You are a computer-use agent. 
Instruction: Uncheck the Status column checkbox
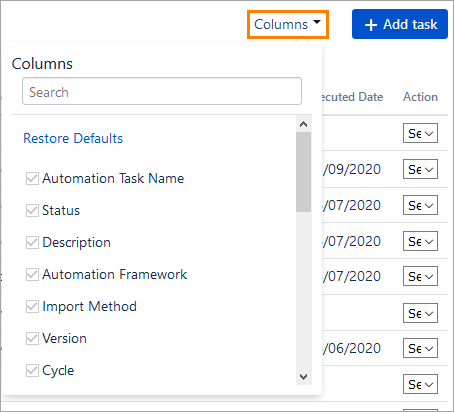click(x=32, y=210)
